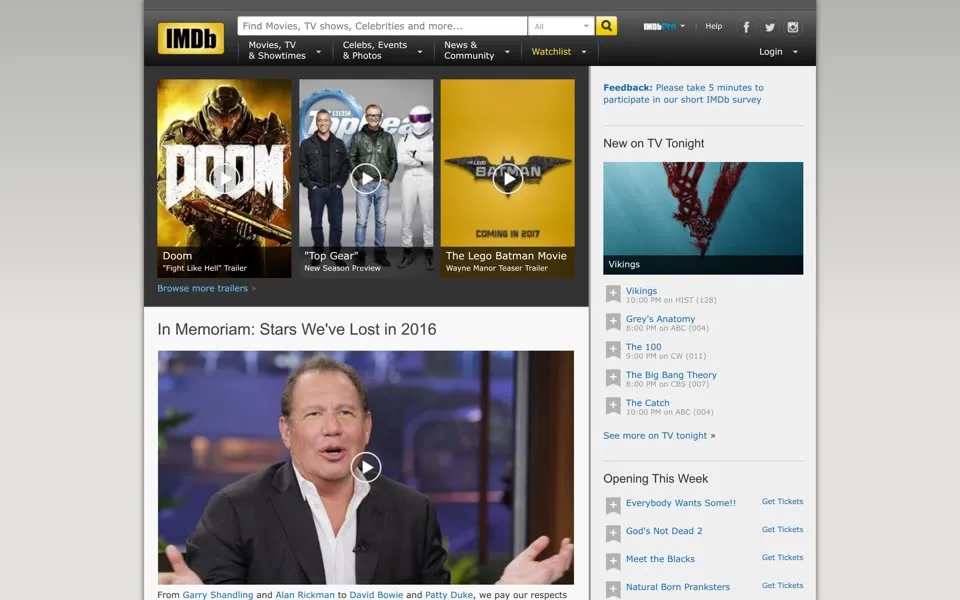Add Natural Born Pranksters to watchlist

[613, 590]
